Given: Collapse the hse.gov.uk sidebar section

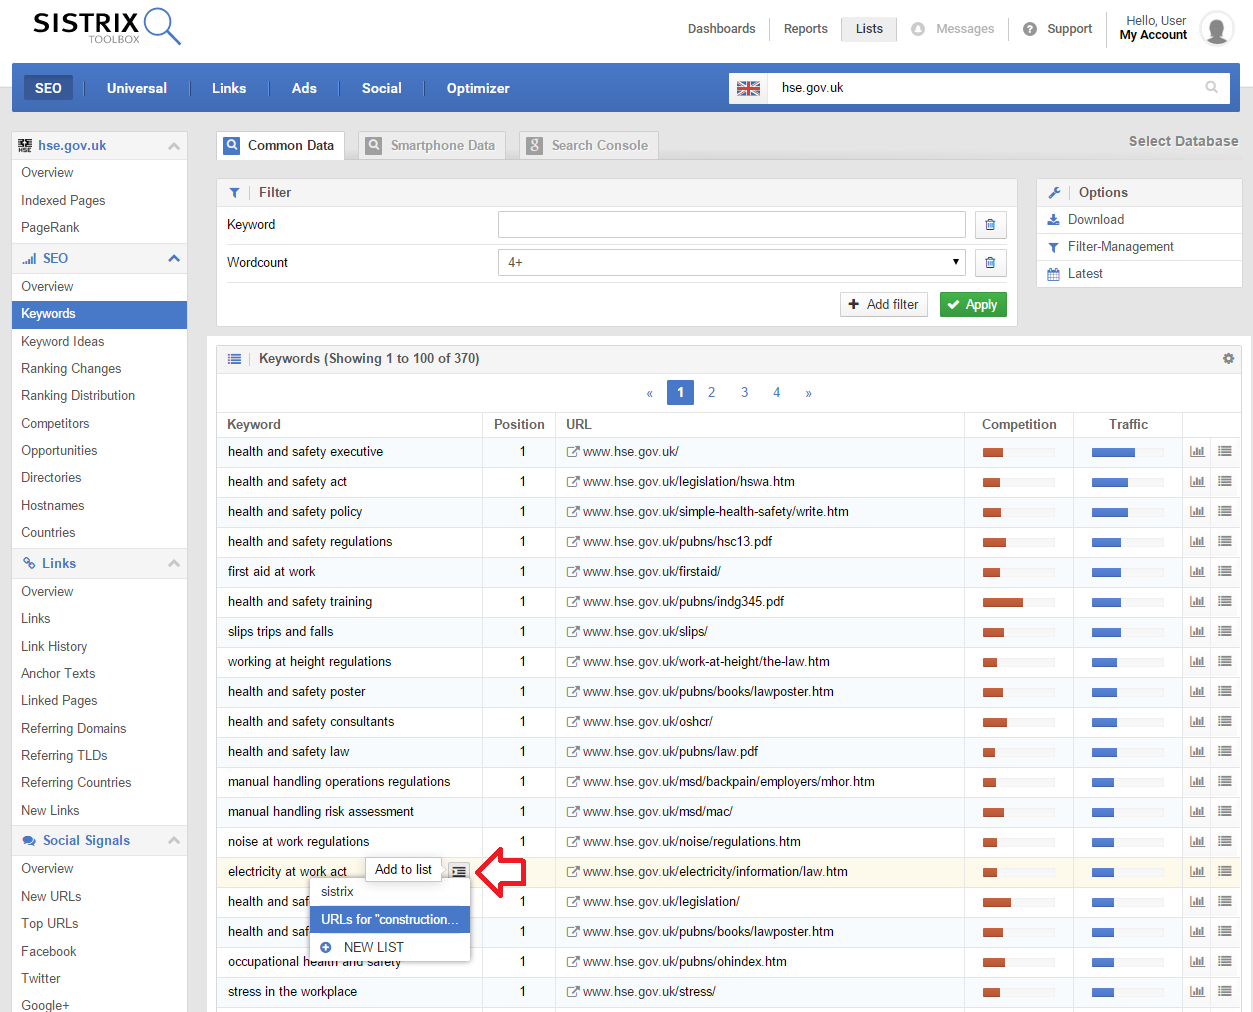Looking at the screenshot, I should pyautogui.click(x=174, y=146).
